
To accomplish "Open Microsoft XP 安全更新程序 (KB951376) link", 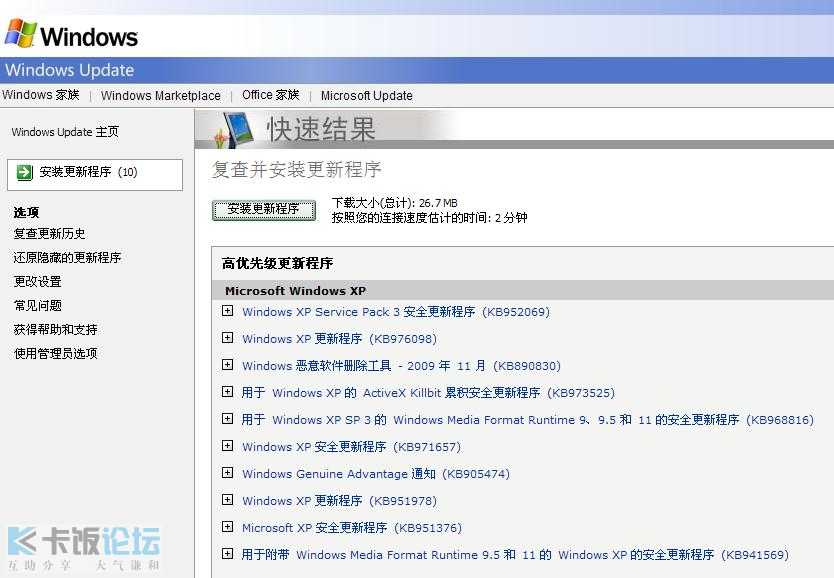I will (352, 528).
